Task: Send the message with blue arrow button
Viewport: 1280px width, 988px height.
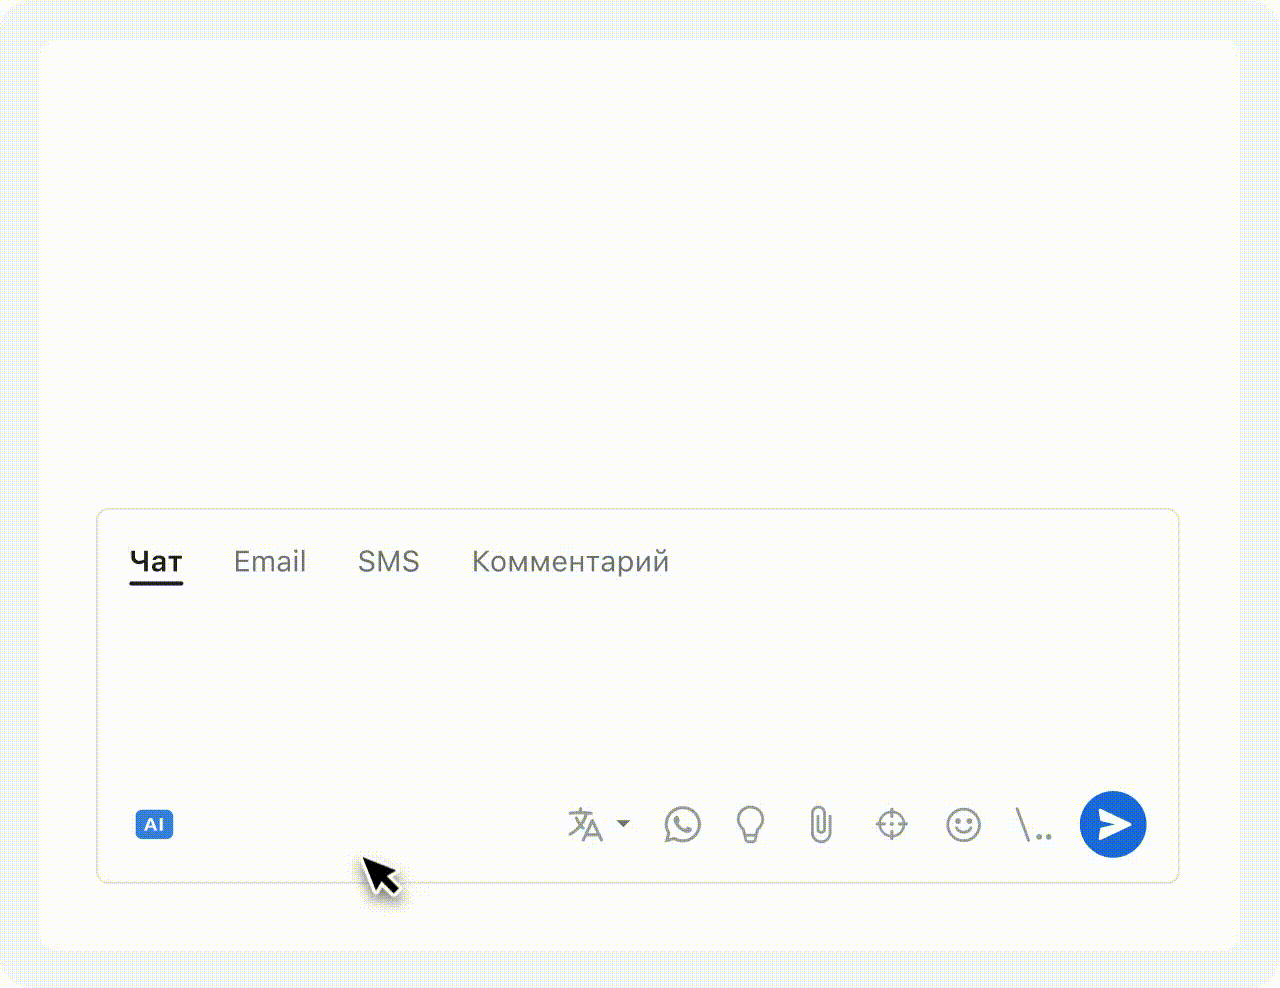Action: point(1113,824)
